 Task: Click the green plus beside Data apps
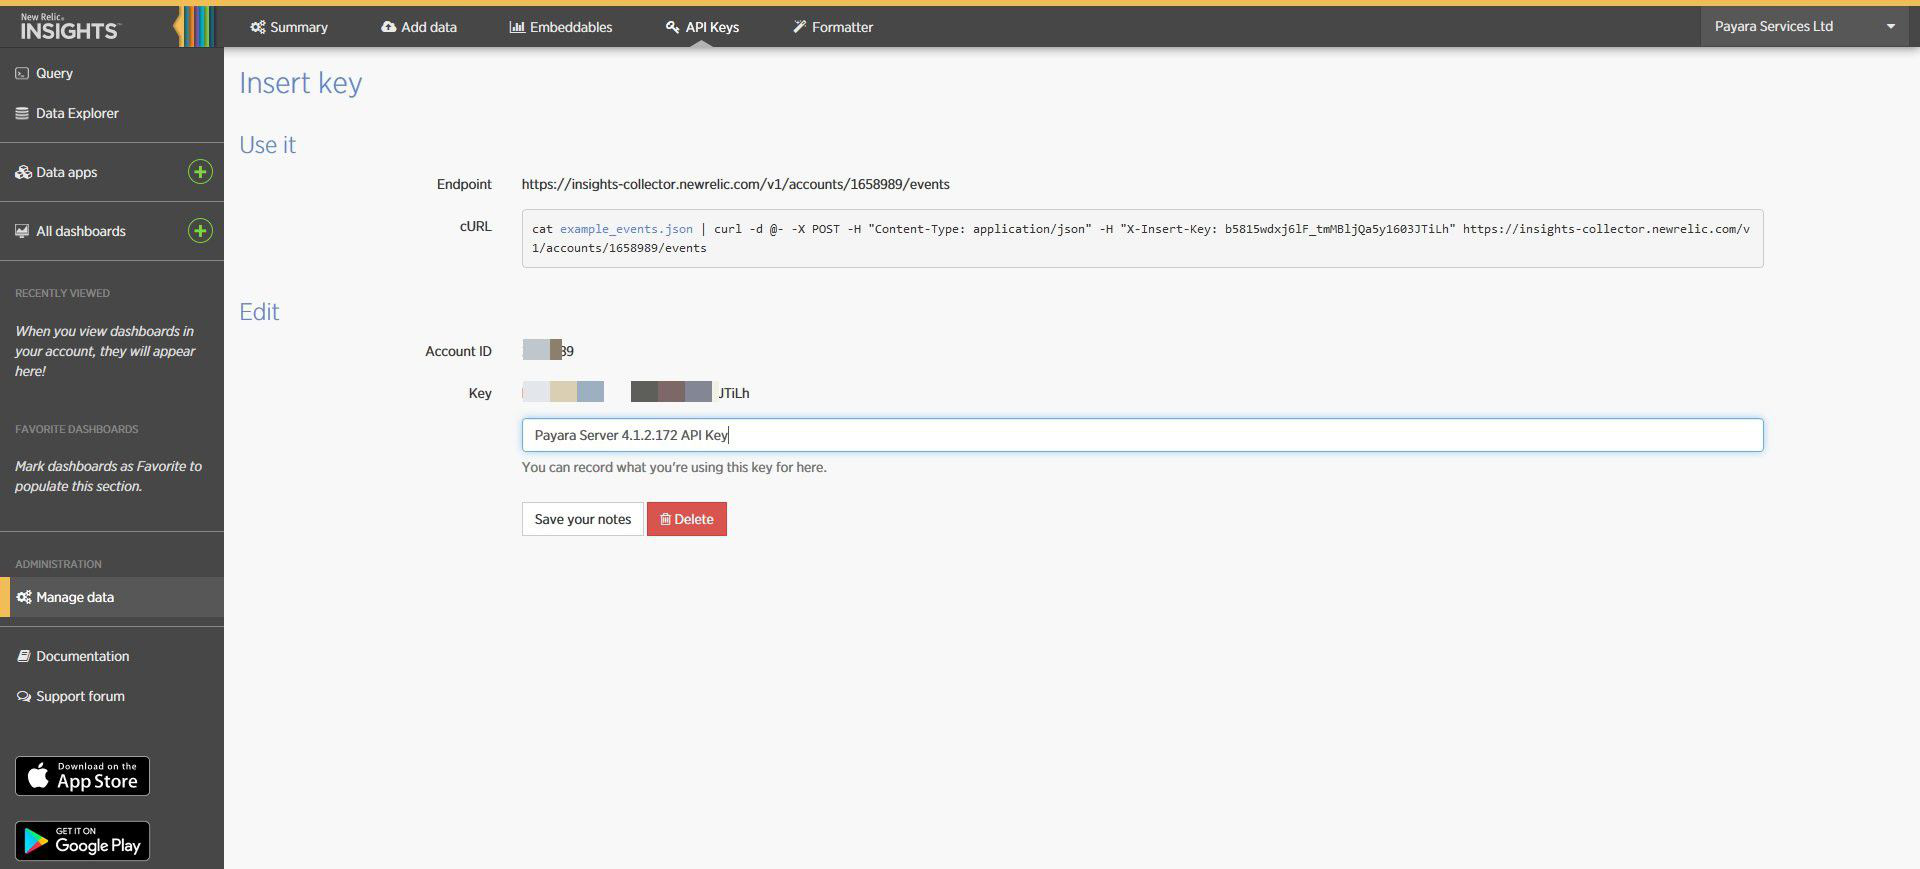(200, 172)
